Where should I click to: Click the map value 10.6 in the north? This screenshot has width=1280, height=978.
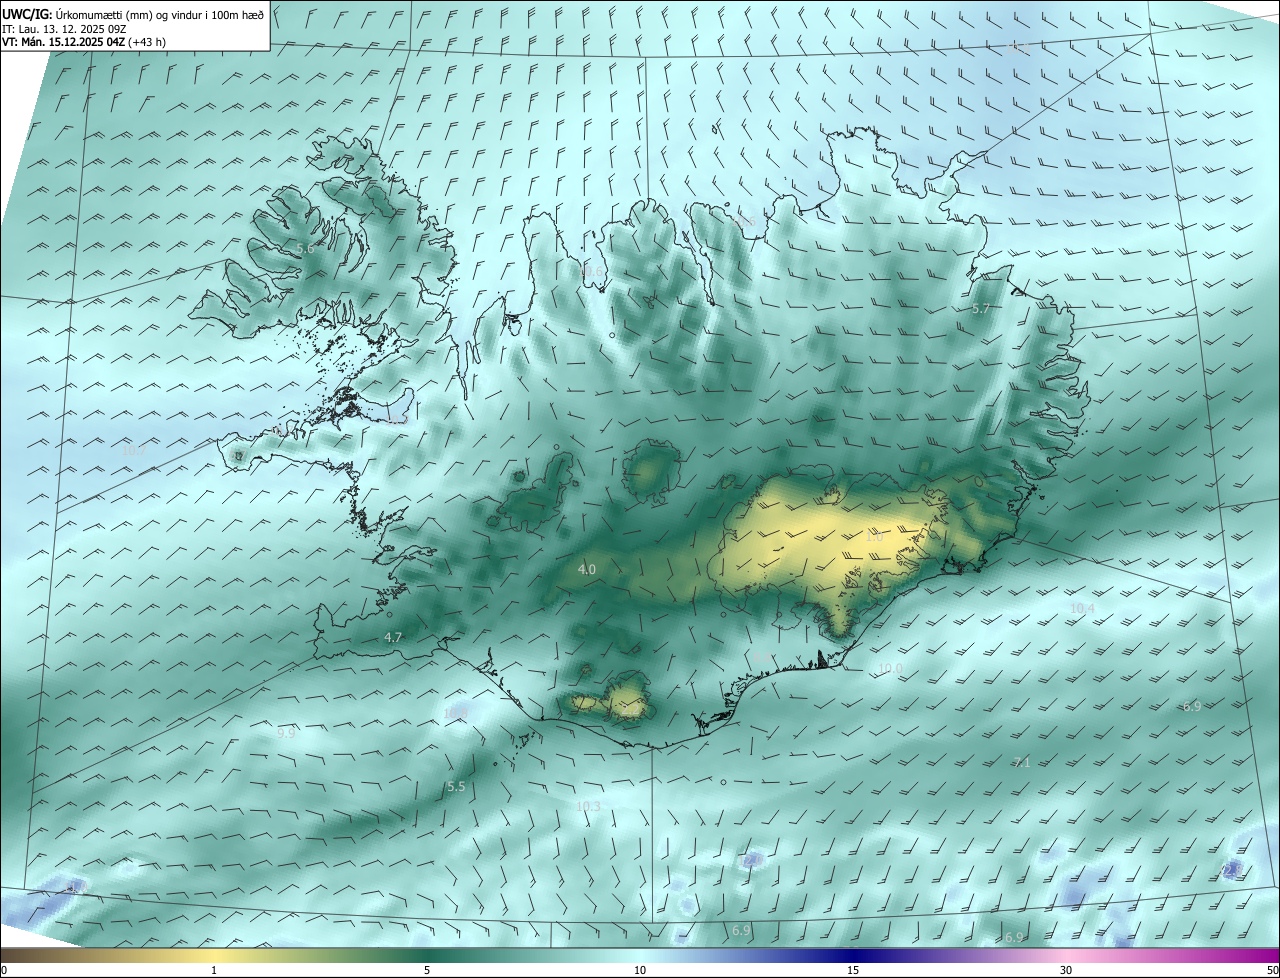tap(592, 271)
